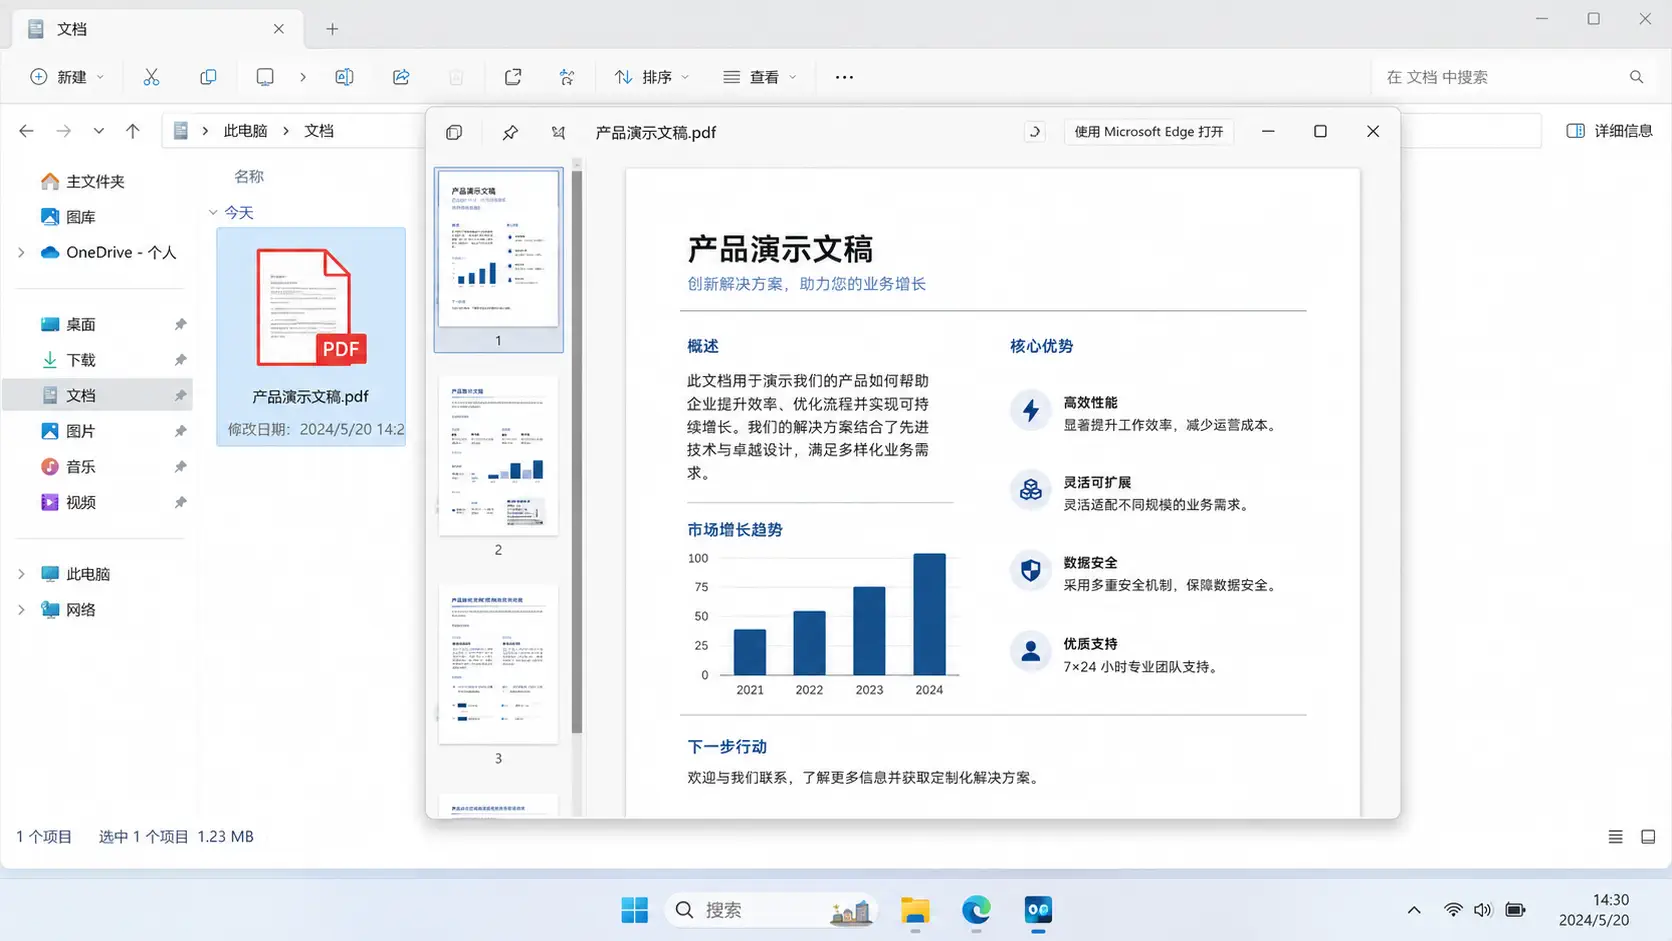Select the 文档 tab at top
Image resolution: width=1672 pixels, height=941 pixels.
pos(155,29)
